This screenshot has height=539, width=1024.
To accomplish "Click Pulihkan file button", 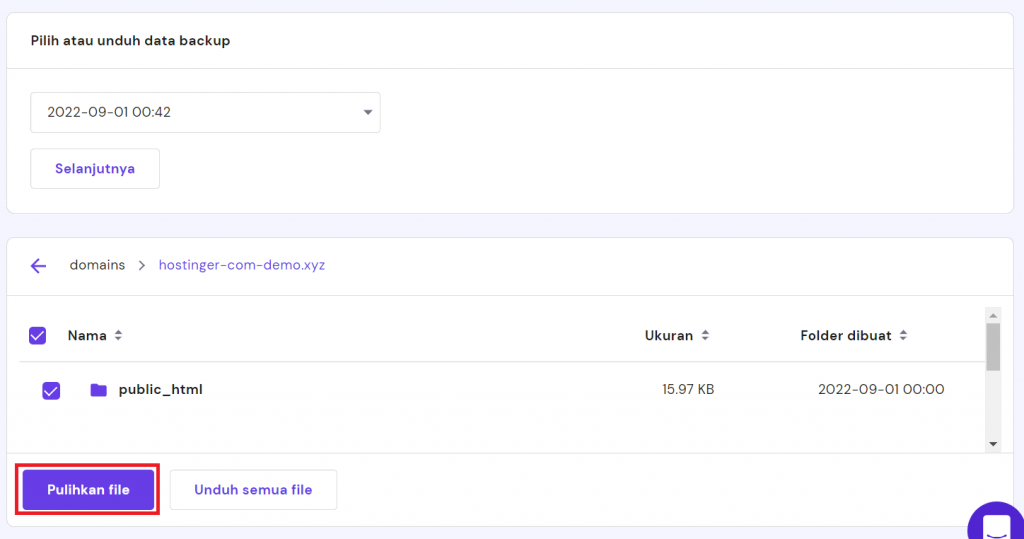I will [x=88, y=490].
